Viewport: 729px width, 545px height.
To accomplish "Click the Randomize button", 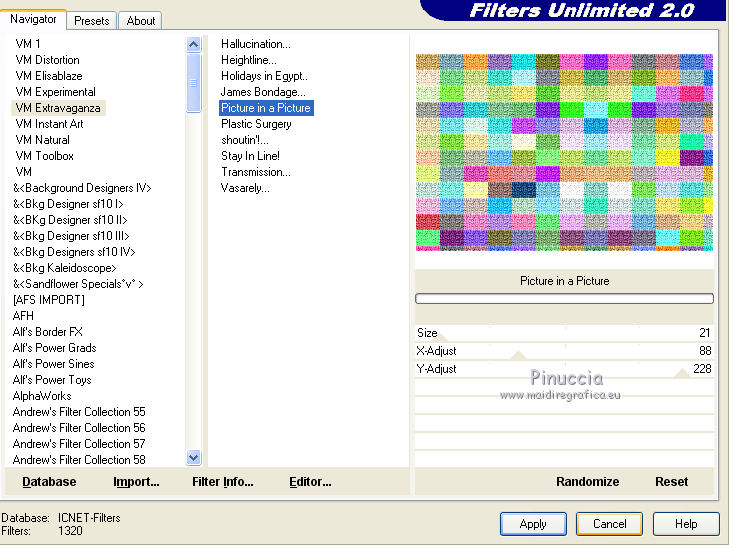I will 587,482.
